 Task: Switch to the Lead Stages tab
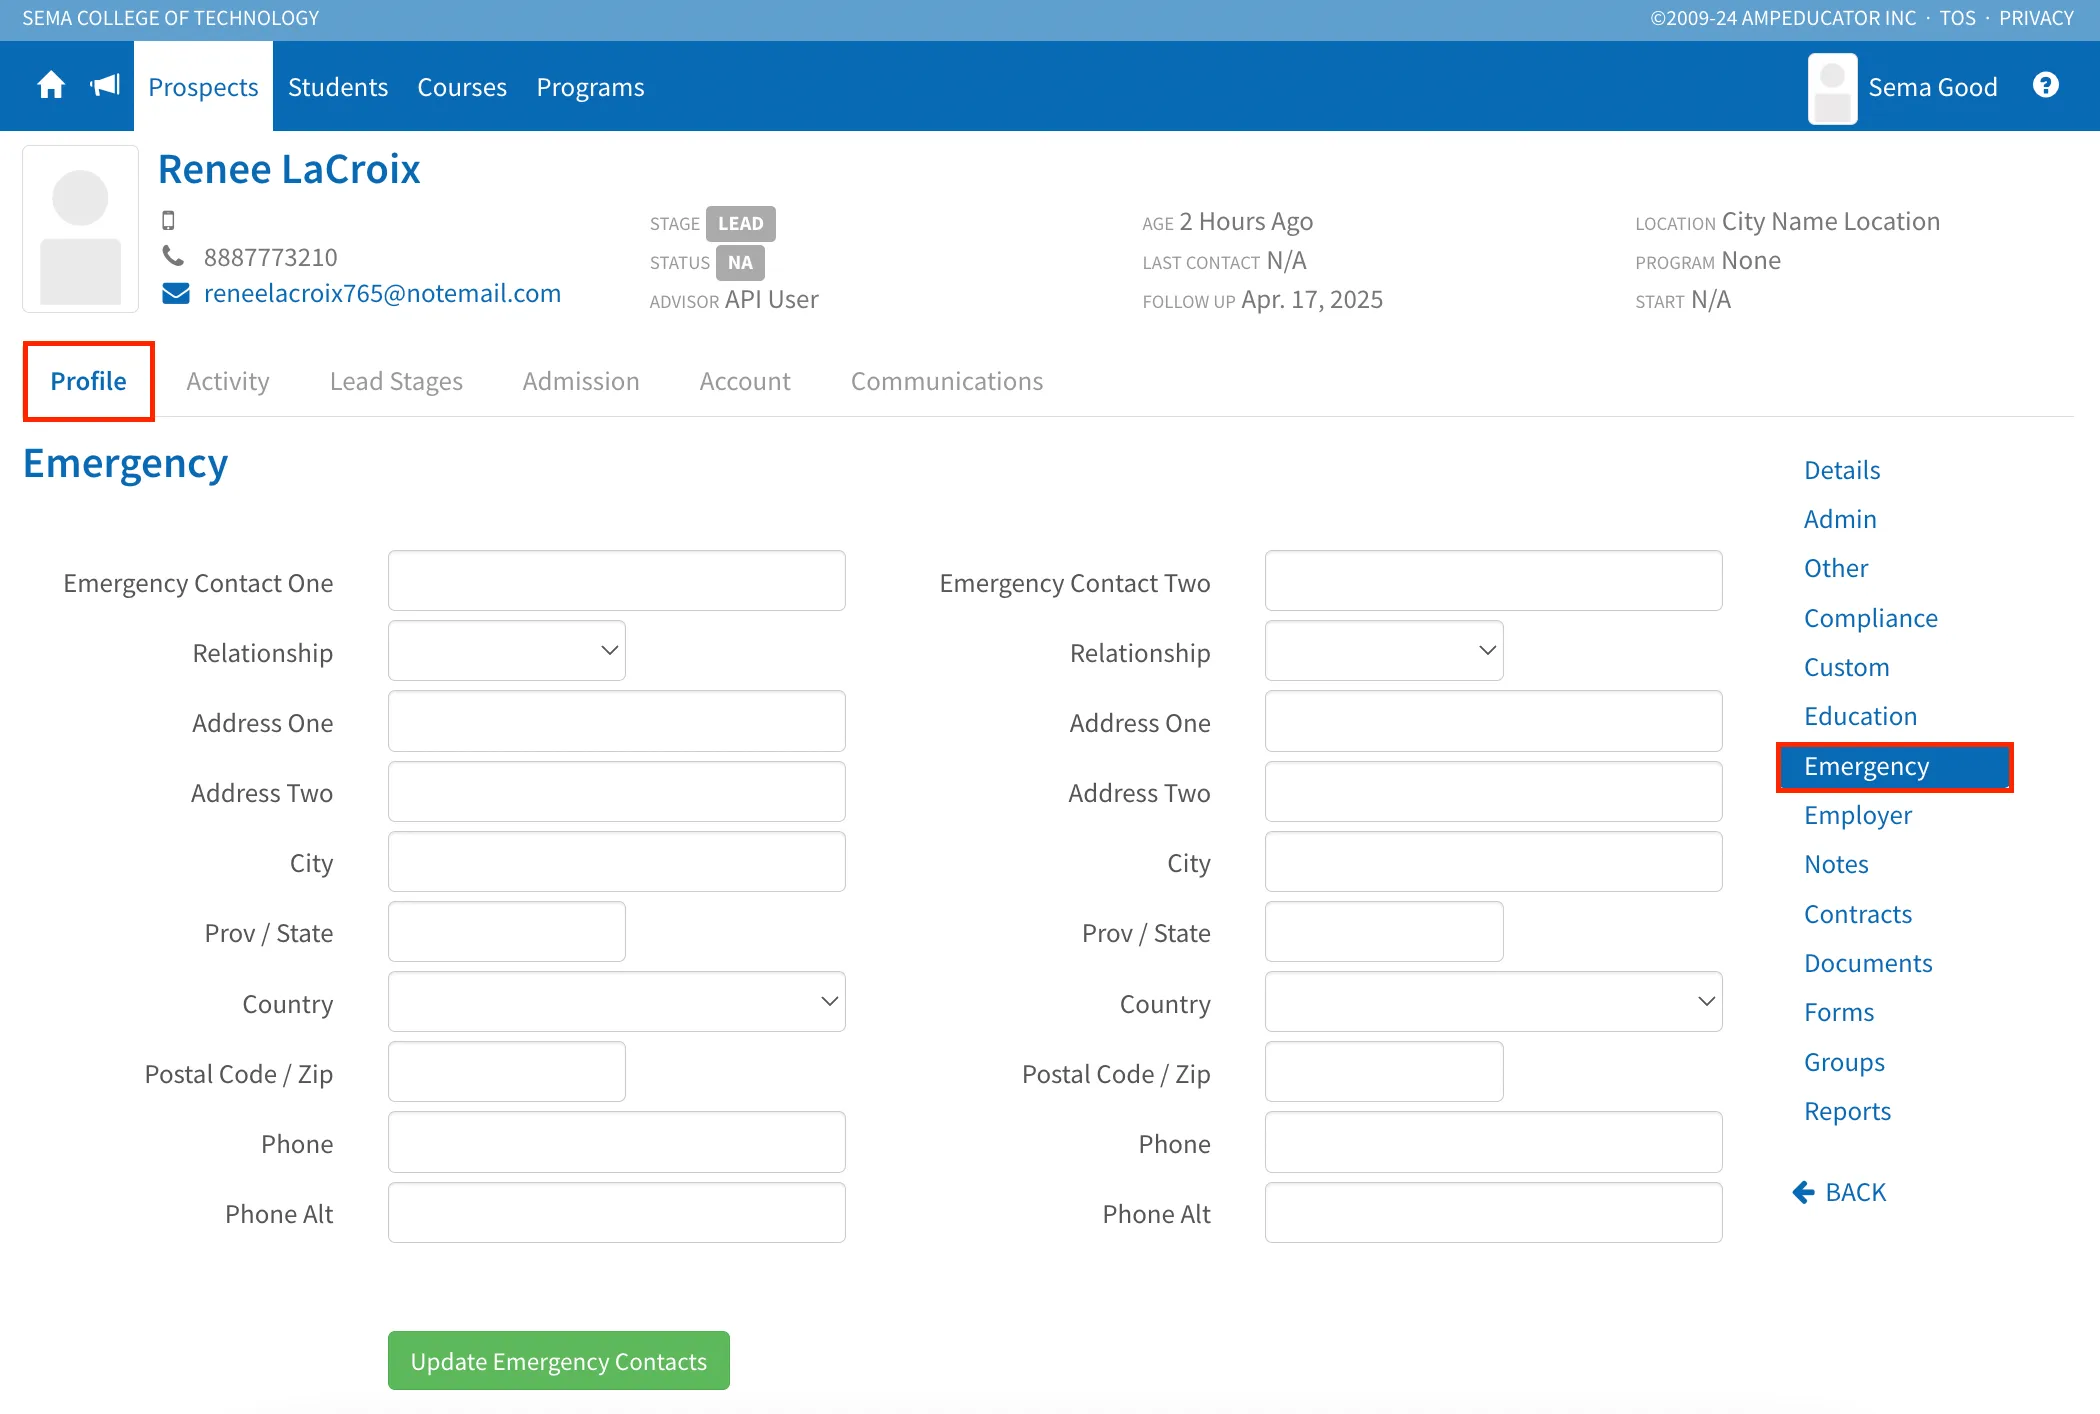coord(396,381)
